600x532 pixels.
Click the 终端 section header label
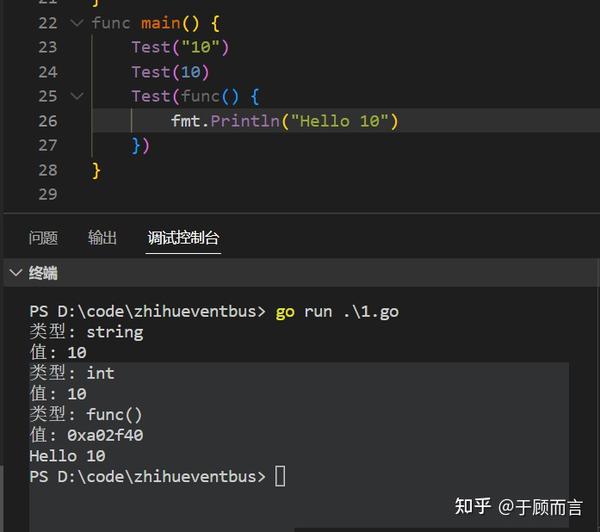pyautogui.click(x=43, y=273)
